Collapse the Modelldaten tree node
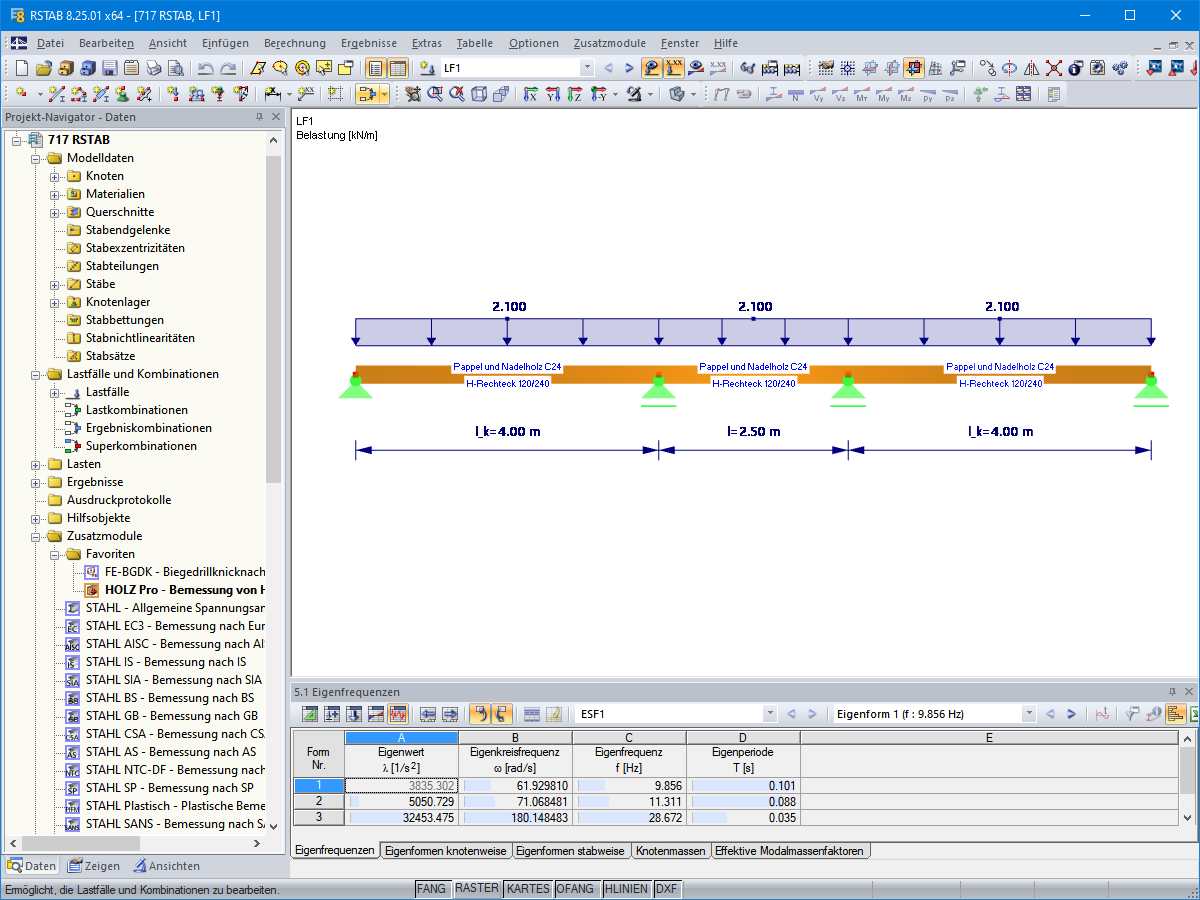 (x=36, y=158)
